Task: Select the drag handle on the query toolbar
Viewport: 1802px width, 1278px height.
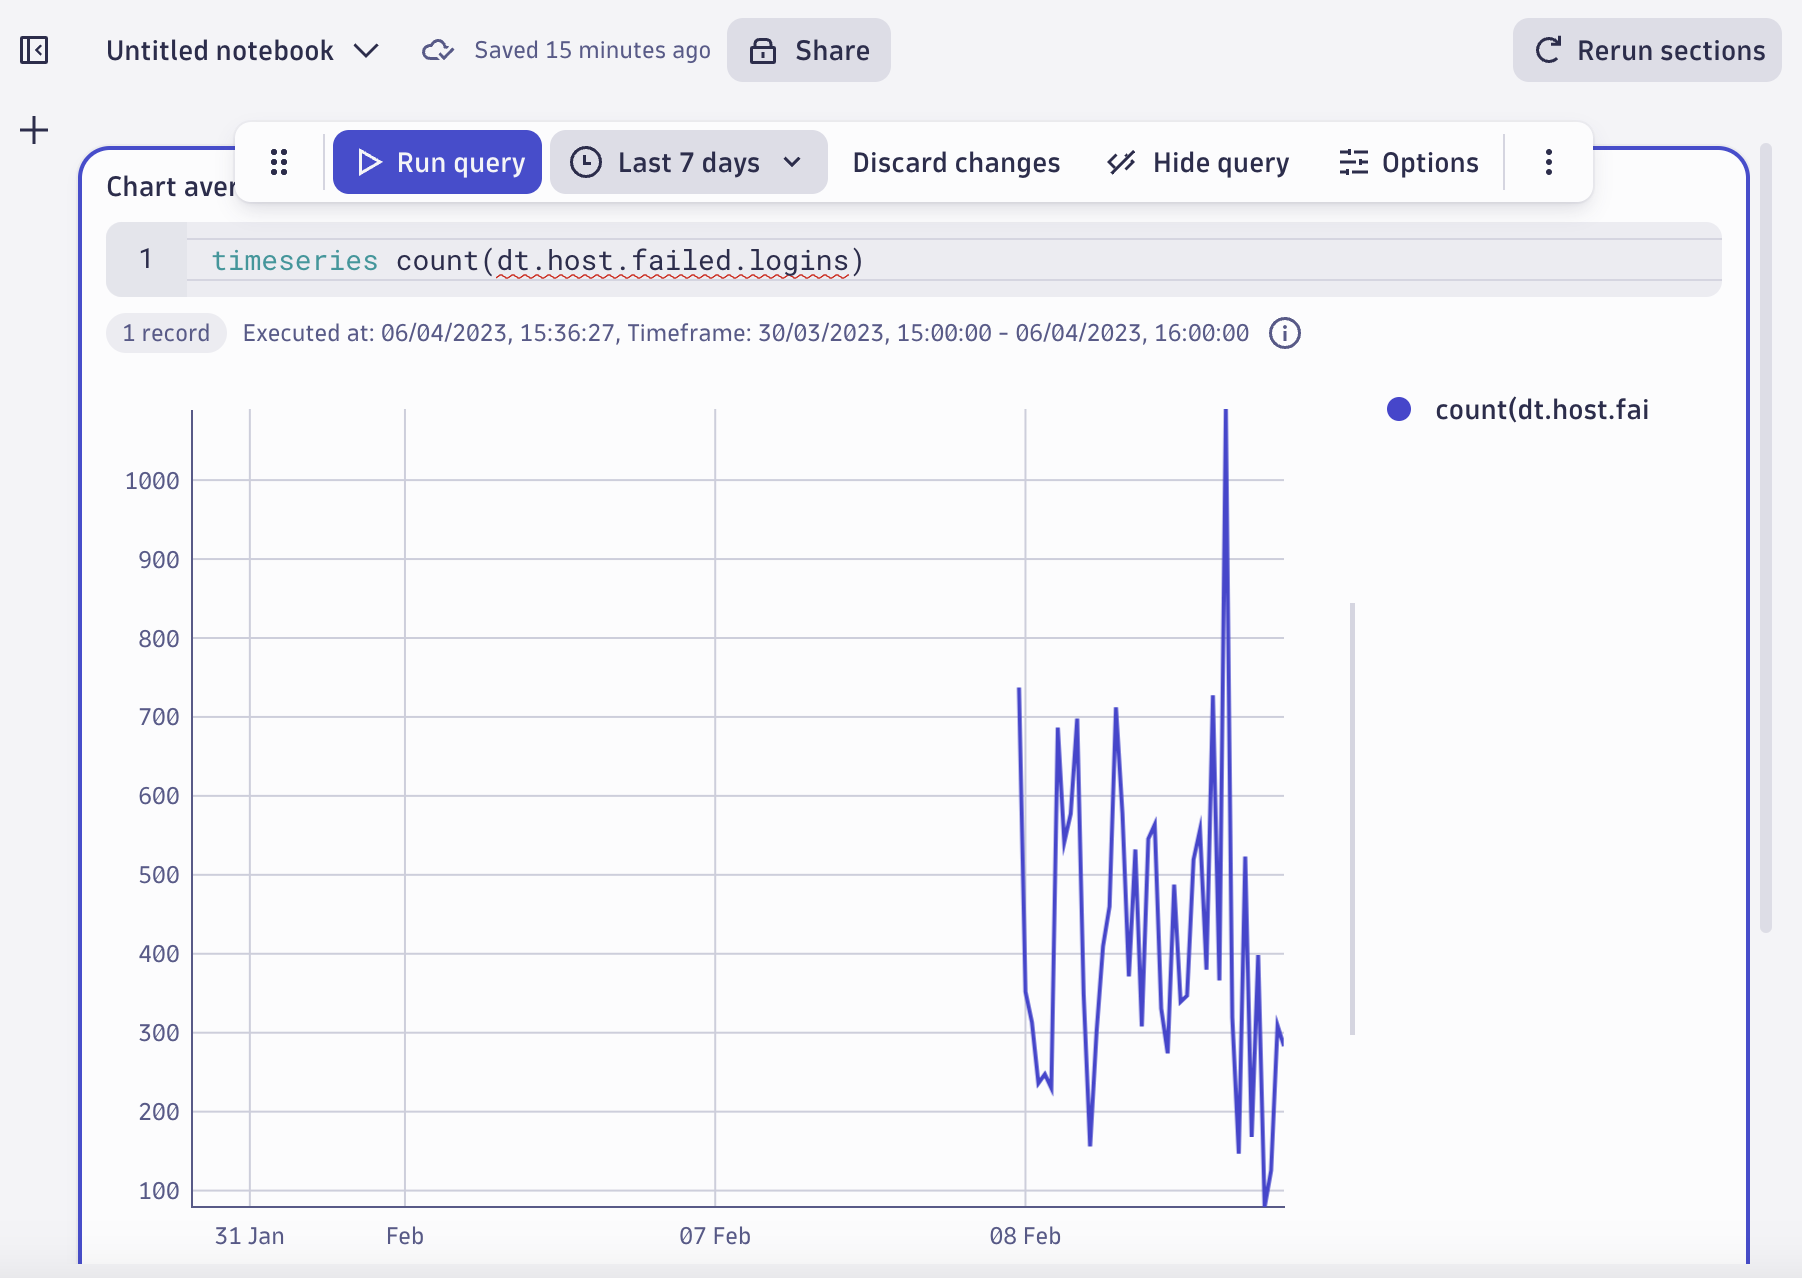Action: pyautogui.click(x=279, y=162)
